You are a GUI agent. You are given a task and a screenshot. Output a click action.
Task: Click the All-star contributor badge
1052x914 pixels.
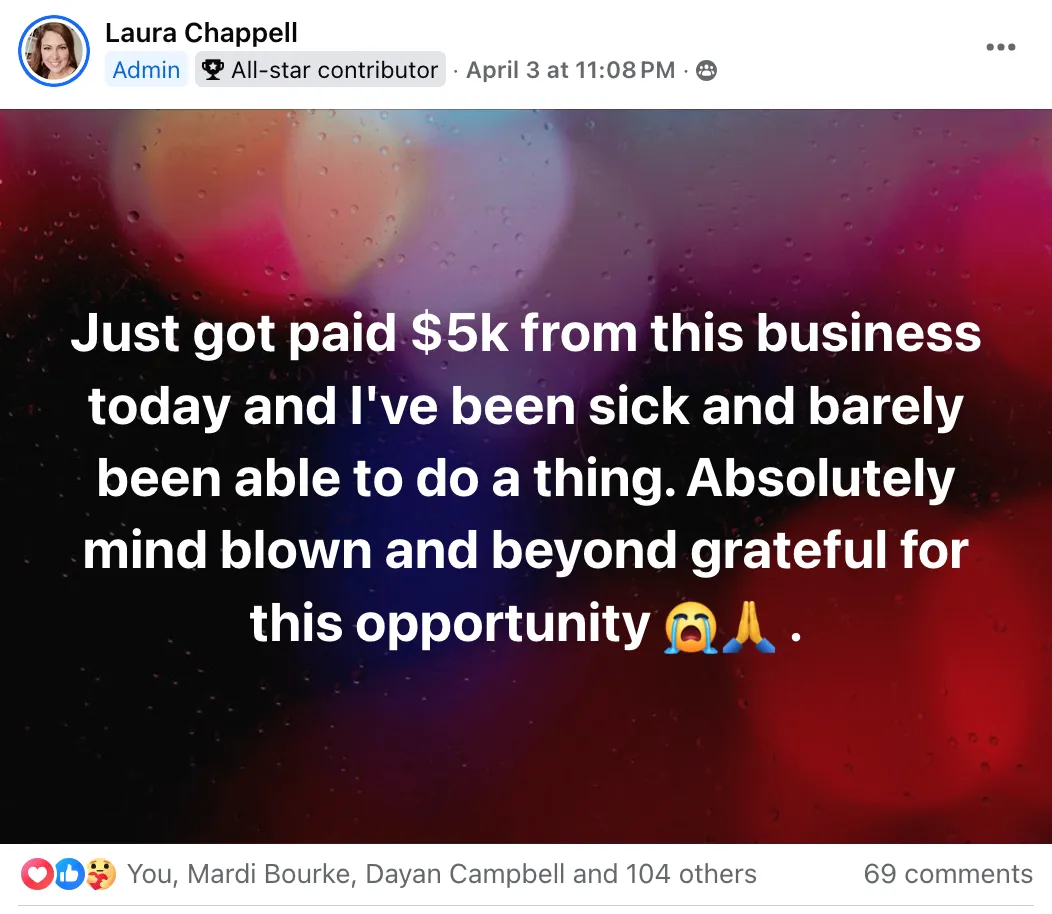(321, 70)
